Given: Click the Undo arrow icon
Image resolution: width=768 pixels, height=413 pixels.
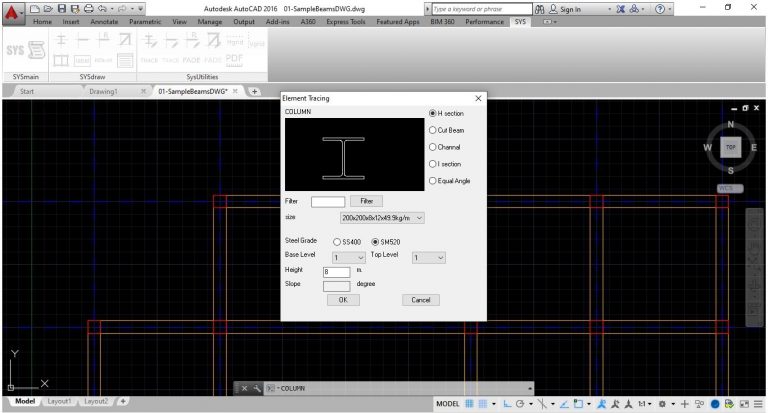Looking at the screenshot, I should point(102,8).
